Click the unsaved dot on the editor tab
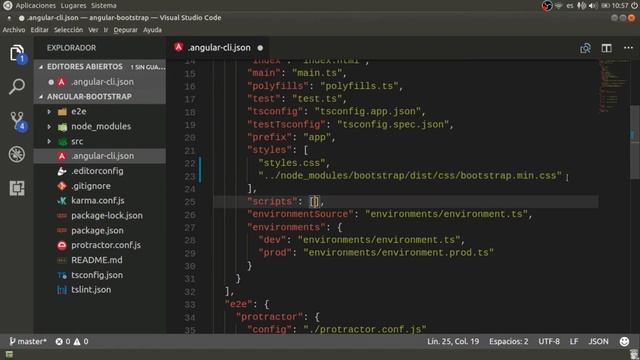The height and width of the screenshot is (360, 640). pos(260,48)
